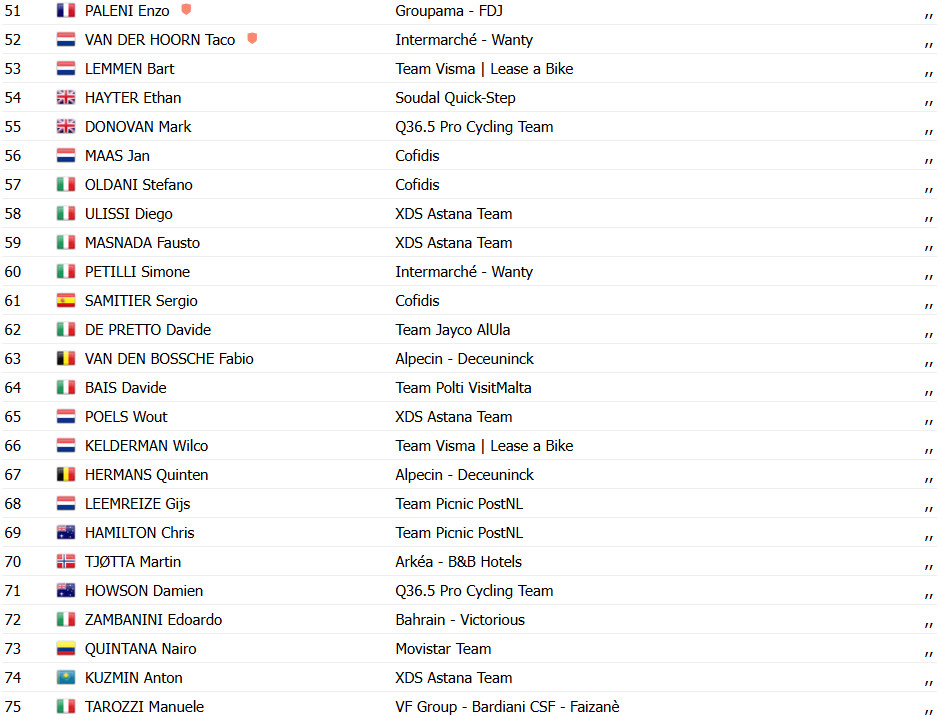Open the Team Polti VisitMalta link
This screenshot has height=719, width=942.
tap(463, 387)
